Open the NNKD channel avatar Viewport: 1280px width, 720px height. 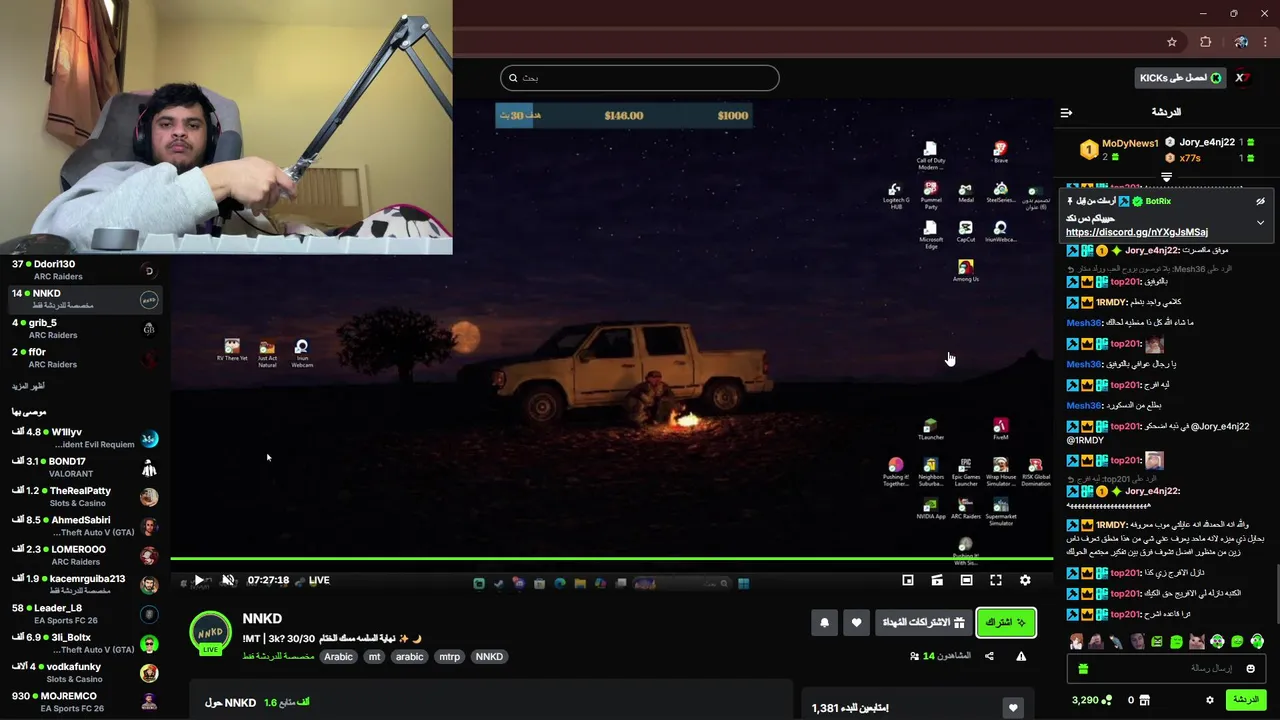tap(210, 633)
